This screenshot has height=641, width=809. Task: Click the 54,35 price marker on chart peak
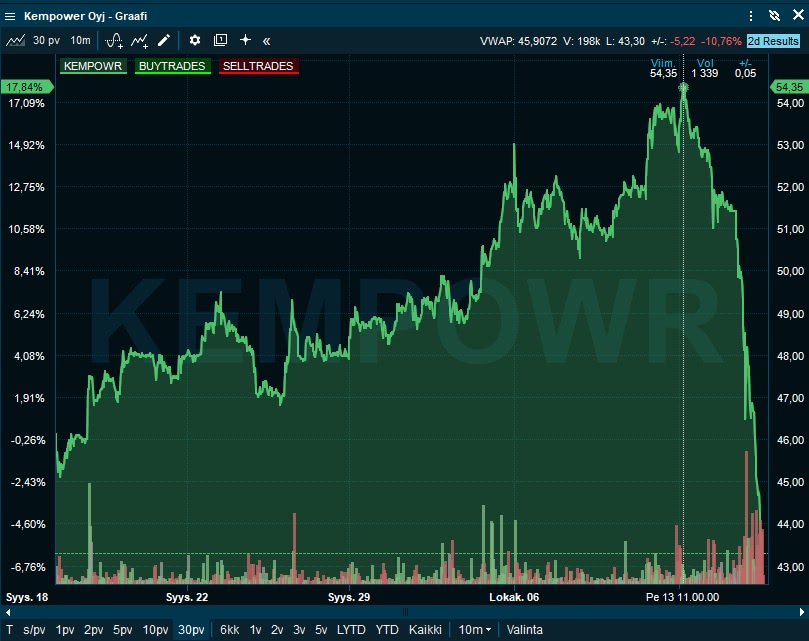pos(684,88)
